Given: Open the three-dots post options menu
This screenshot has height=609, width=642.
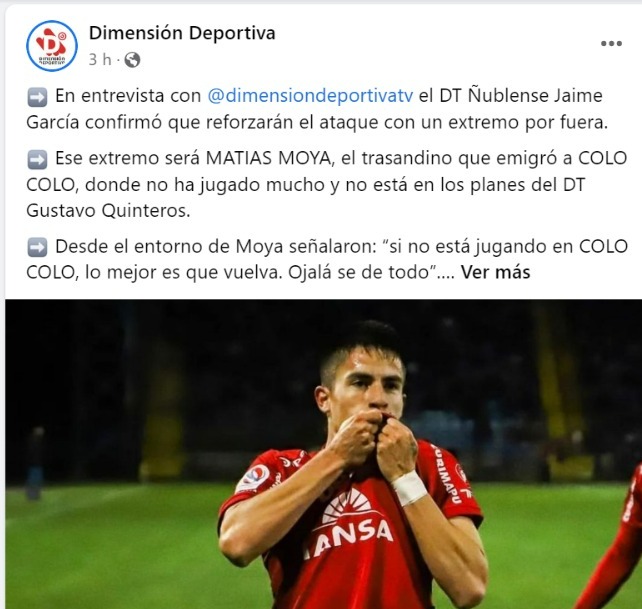Looking at the screenshot, I should pos(611,43).
